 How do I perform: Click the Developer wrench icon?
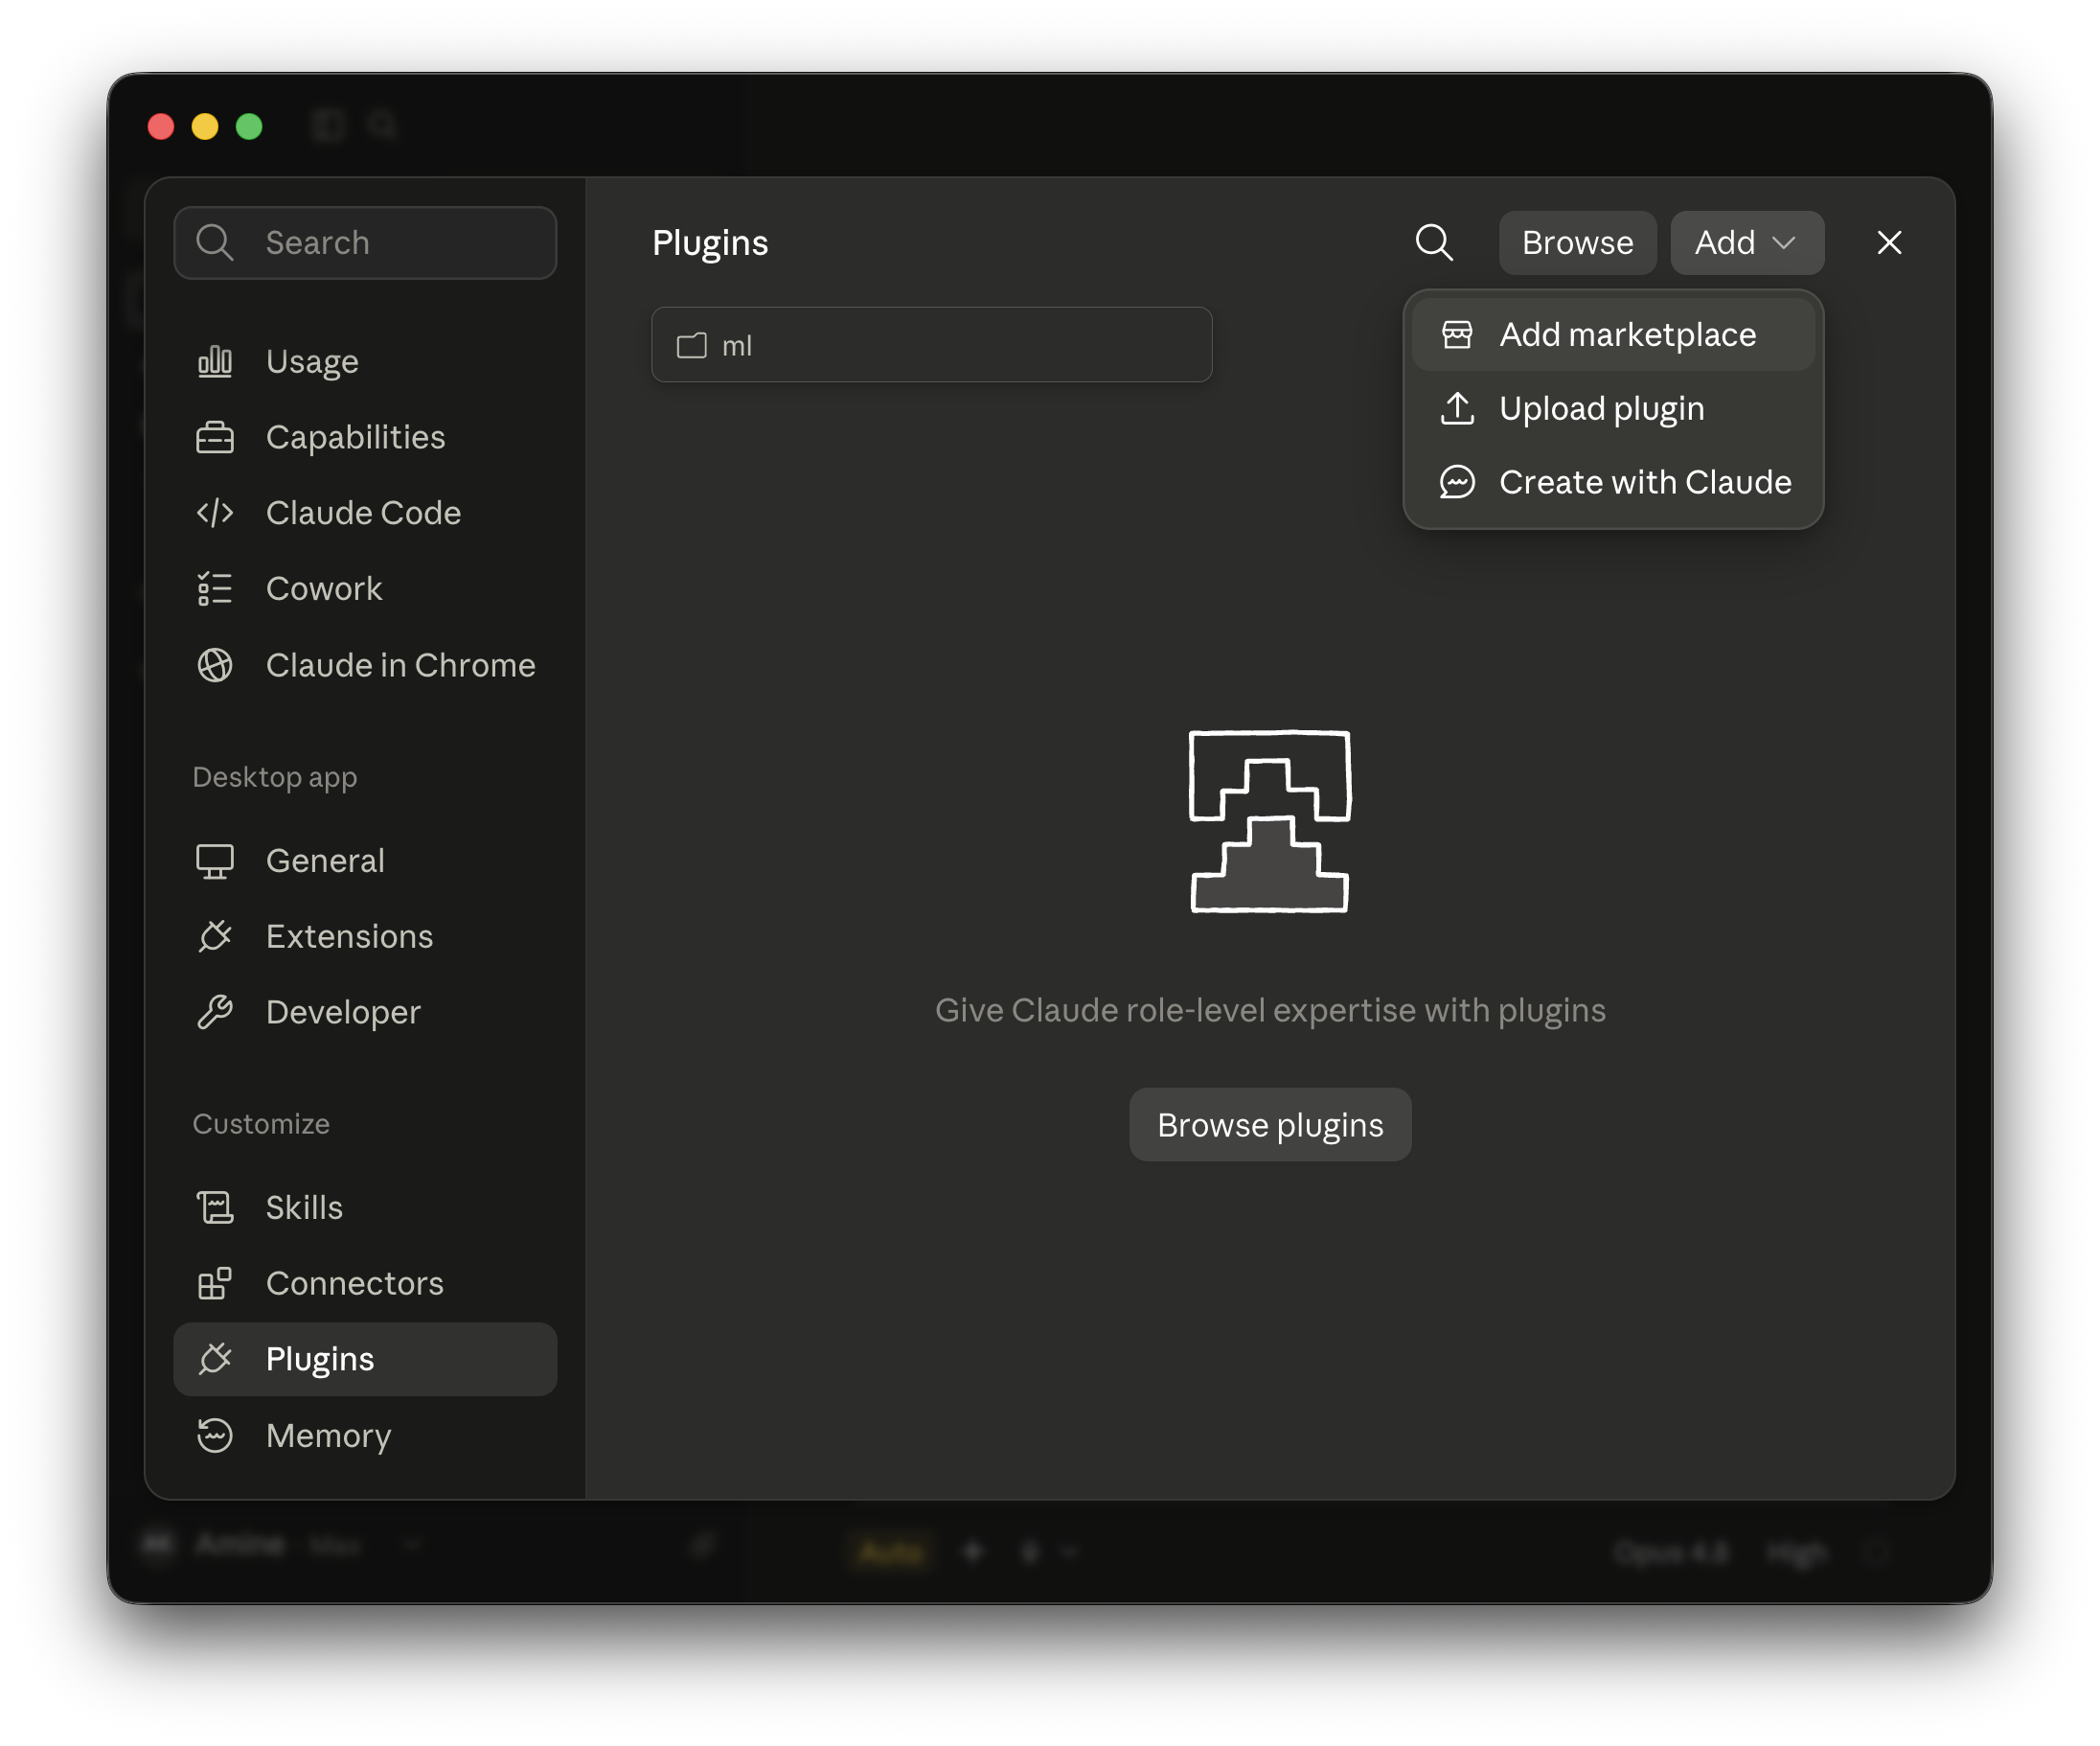click(215, 1012)
